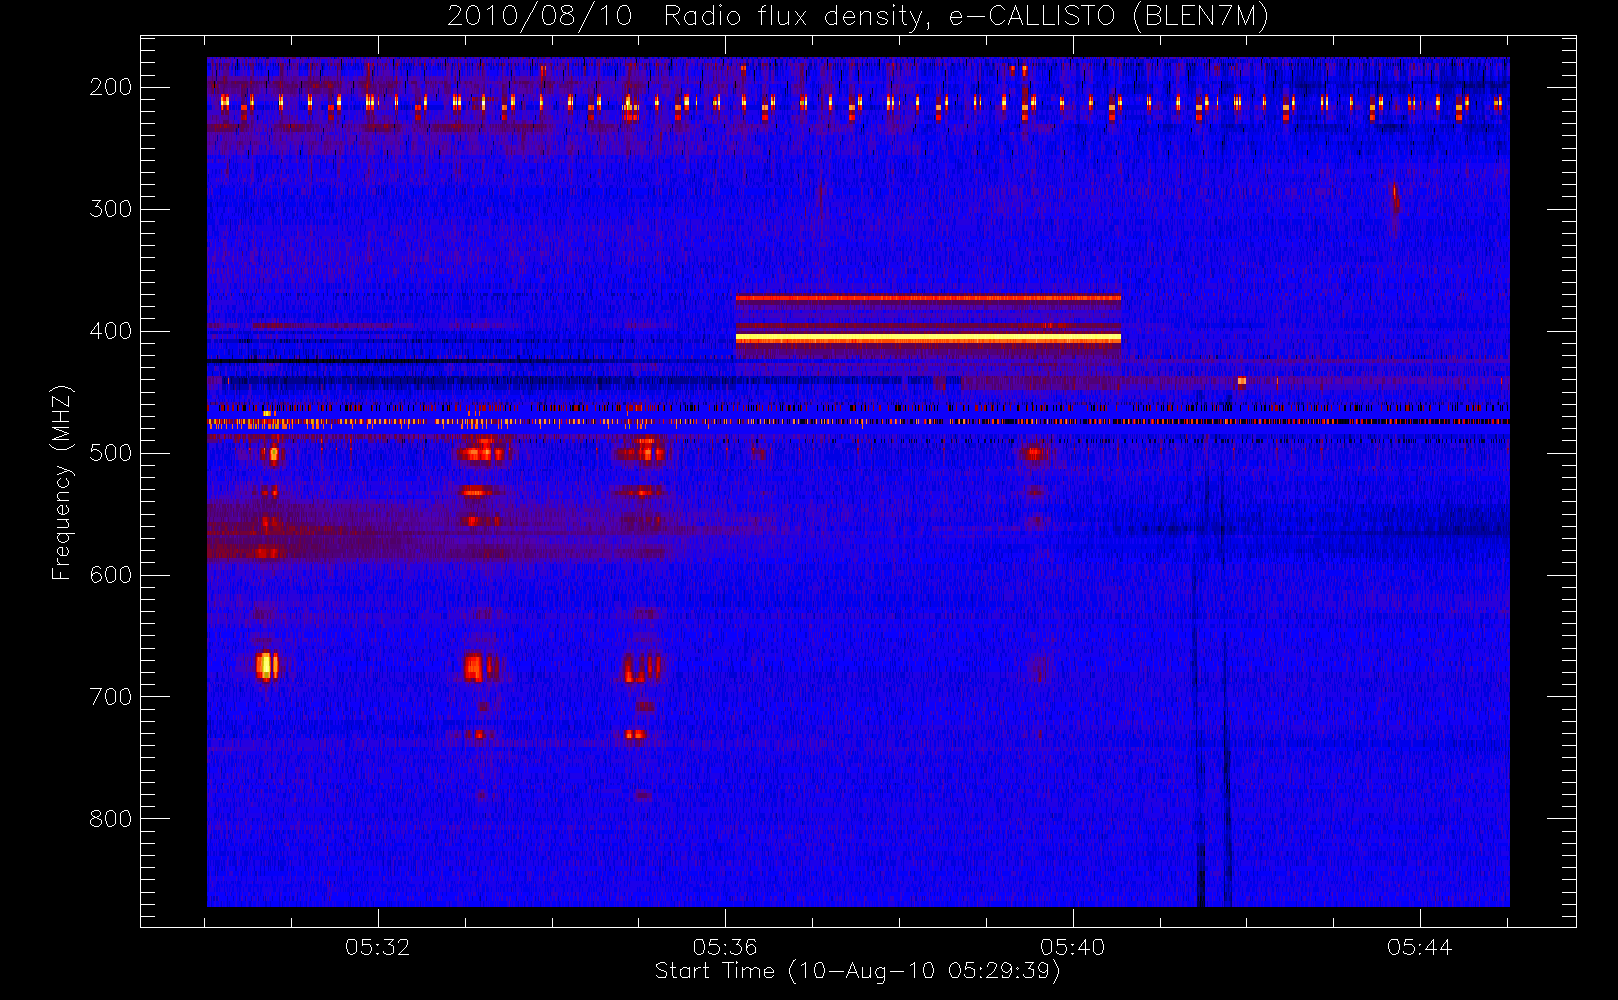Click the 300 frequency tick label
Screen dimensions: 1618x1000
coord(111,209)
